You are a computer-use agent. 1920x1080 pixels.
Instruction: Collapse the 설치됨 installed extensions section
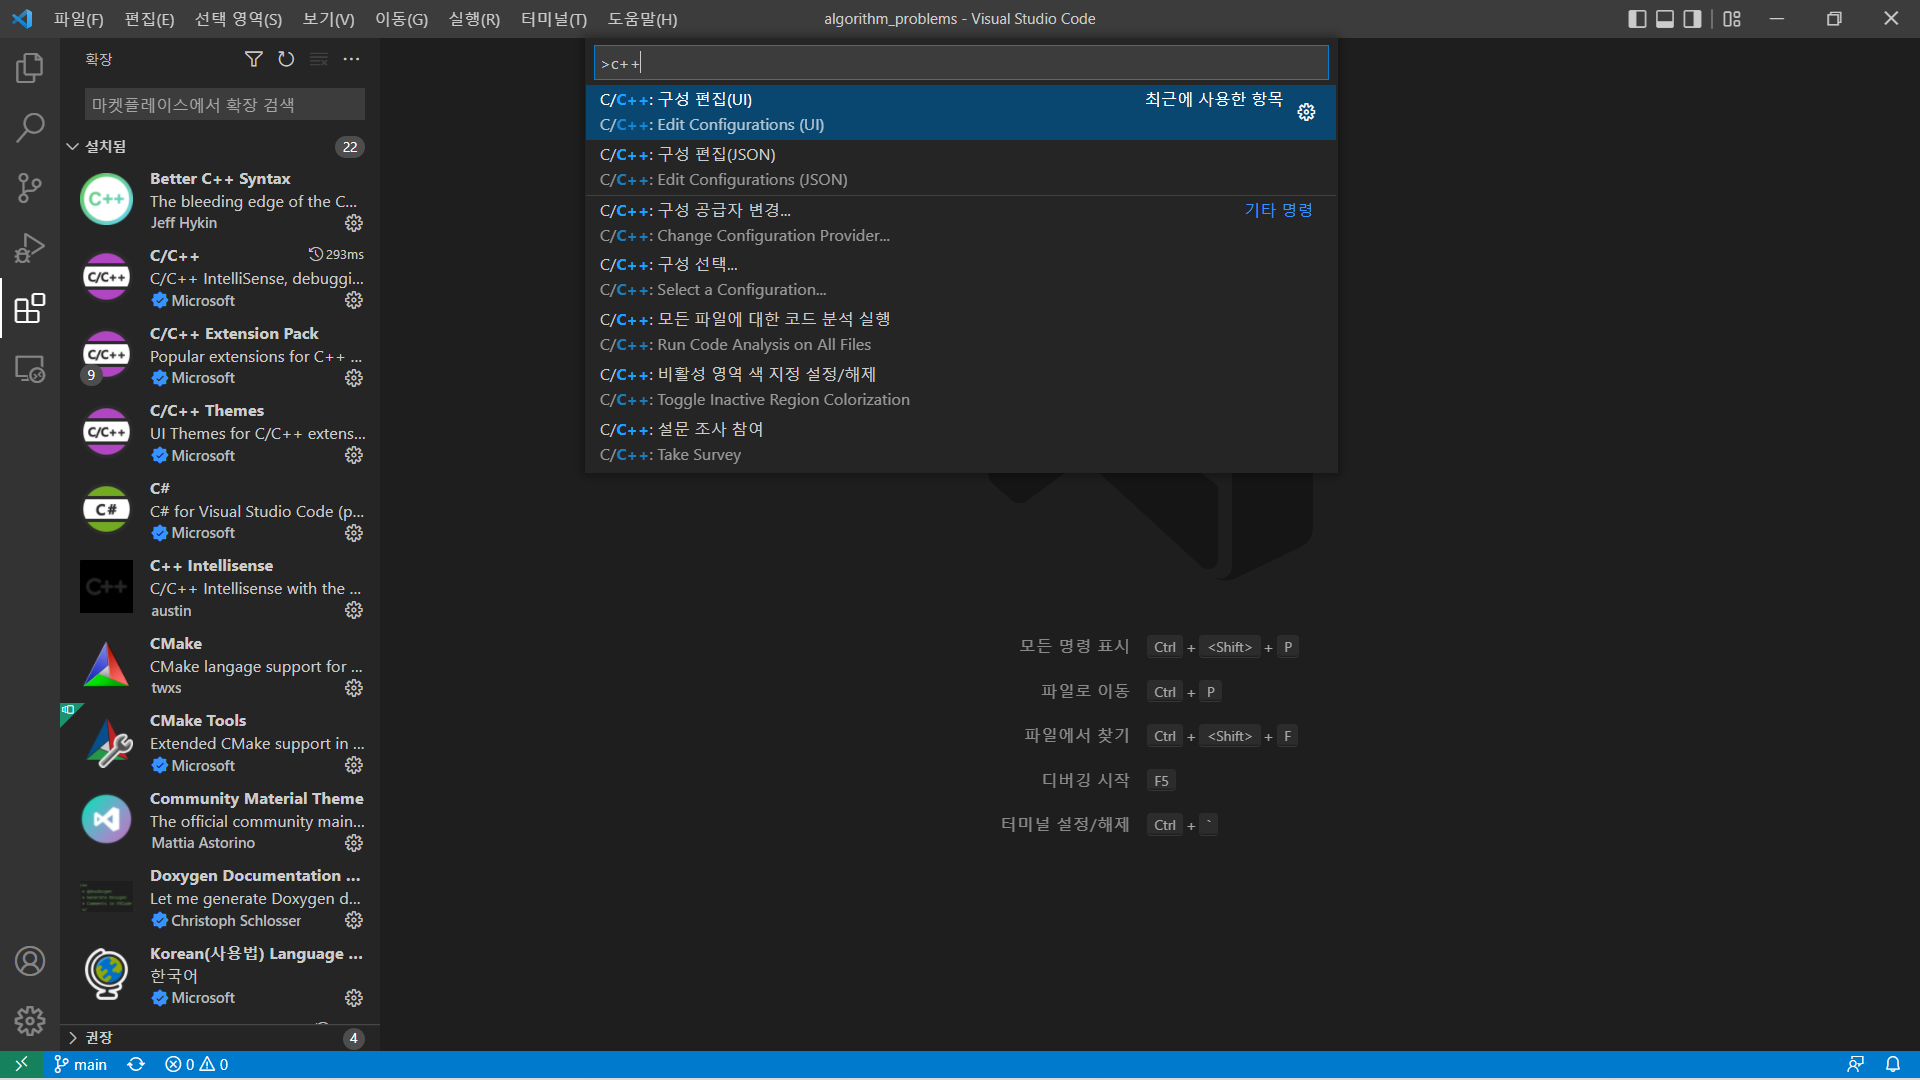click(x=73, y=147)
